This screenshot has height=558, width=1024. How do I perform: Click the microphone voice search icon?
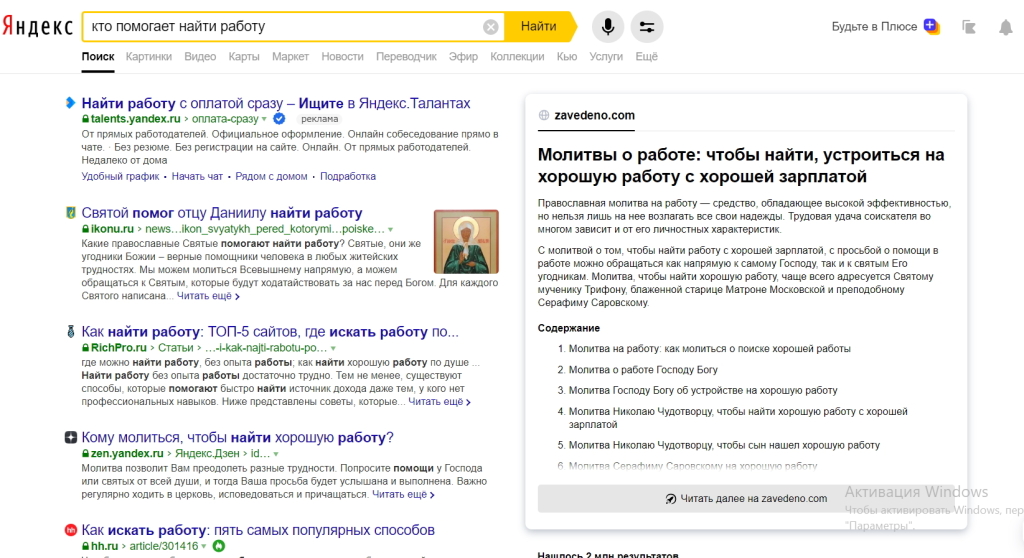click(608, 27)
